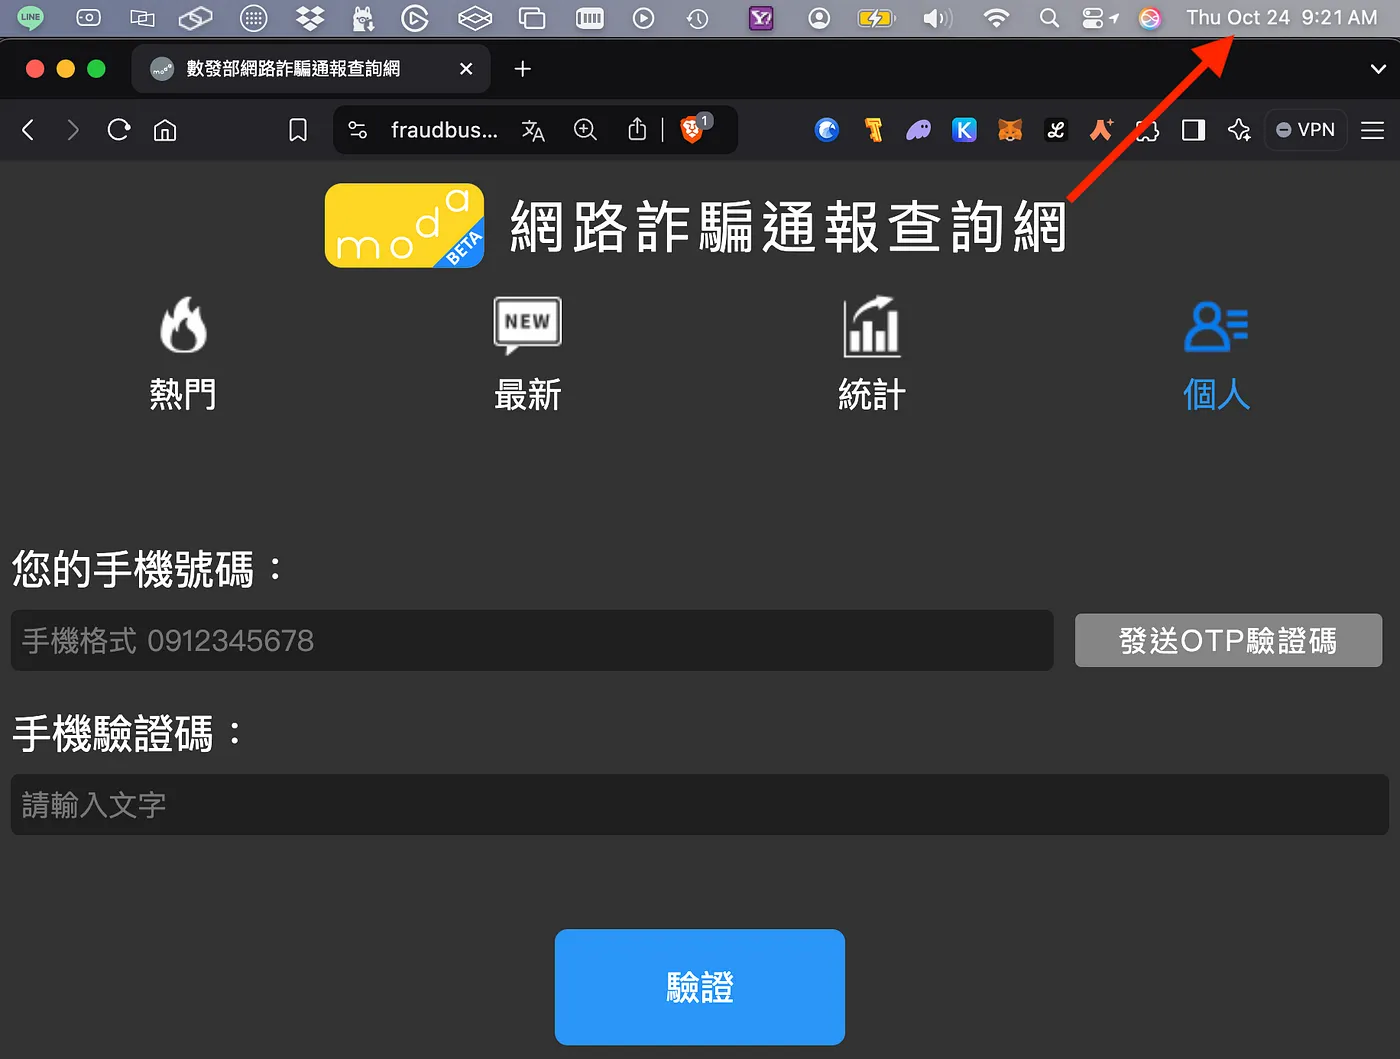
Task: Open the black script-L extension icon
Action: point(1056,130)
